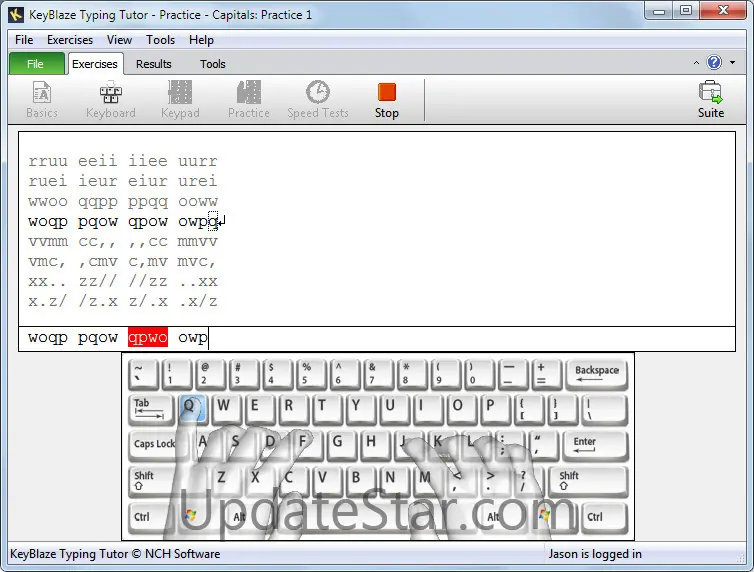Click the right Shift key

(x=591, y=480)
